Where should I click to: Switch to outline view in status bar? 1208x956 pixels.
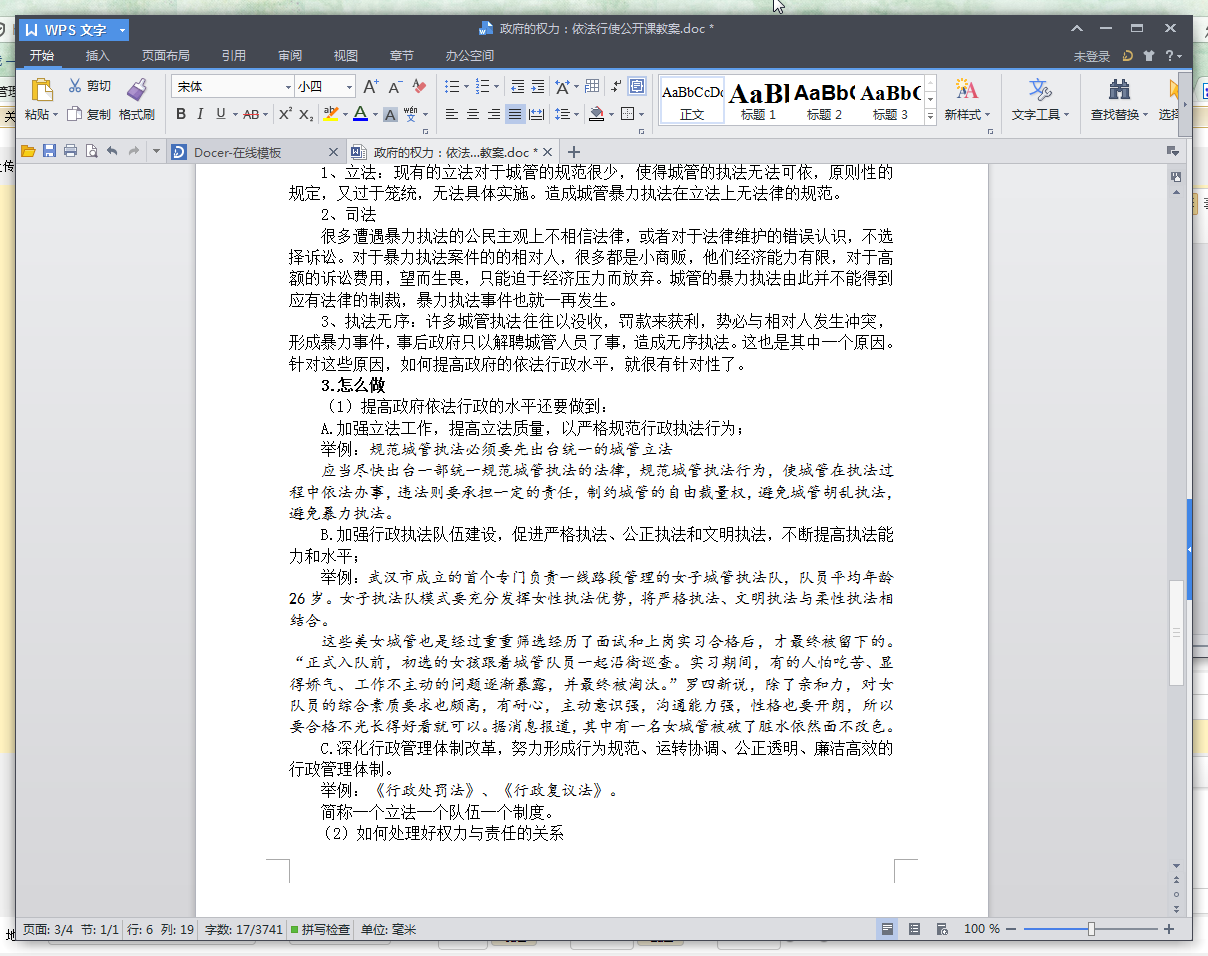(x=914, y=930)
